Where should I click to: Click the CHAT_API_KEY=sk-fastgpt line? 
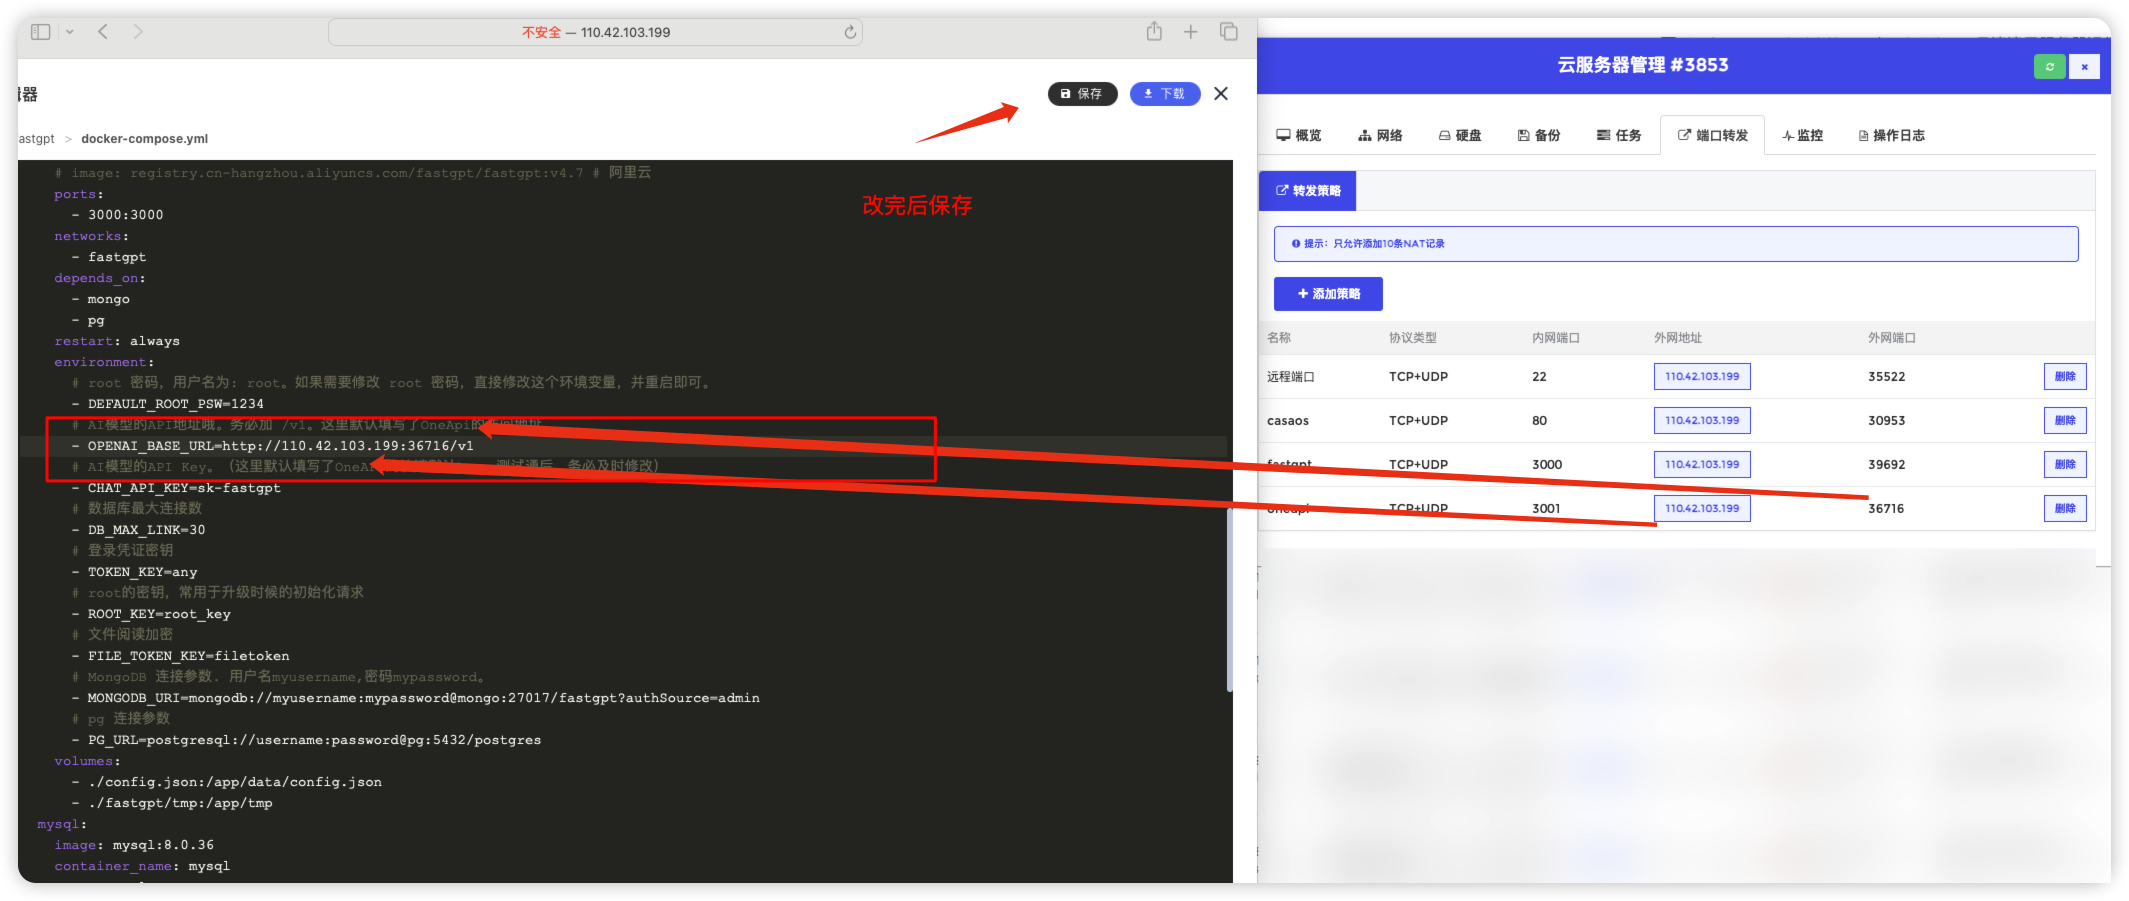click(184, 488)
